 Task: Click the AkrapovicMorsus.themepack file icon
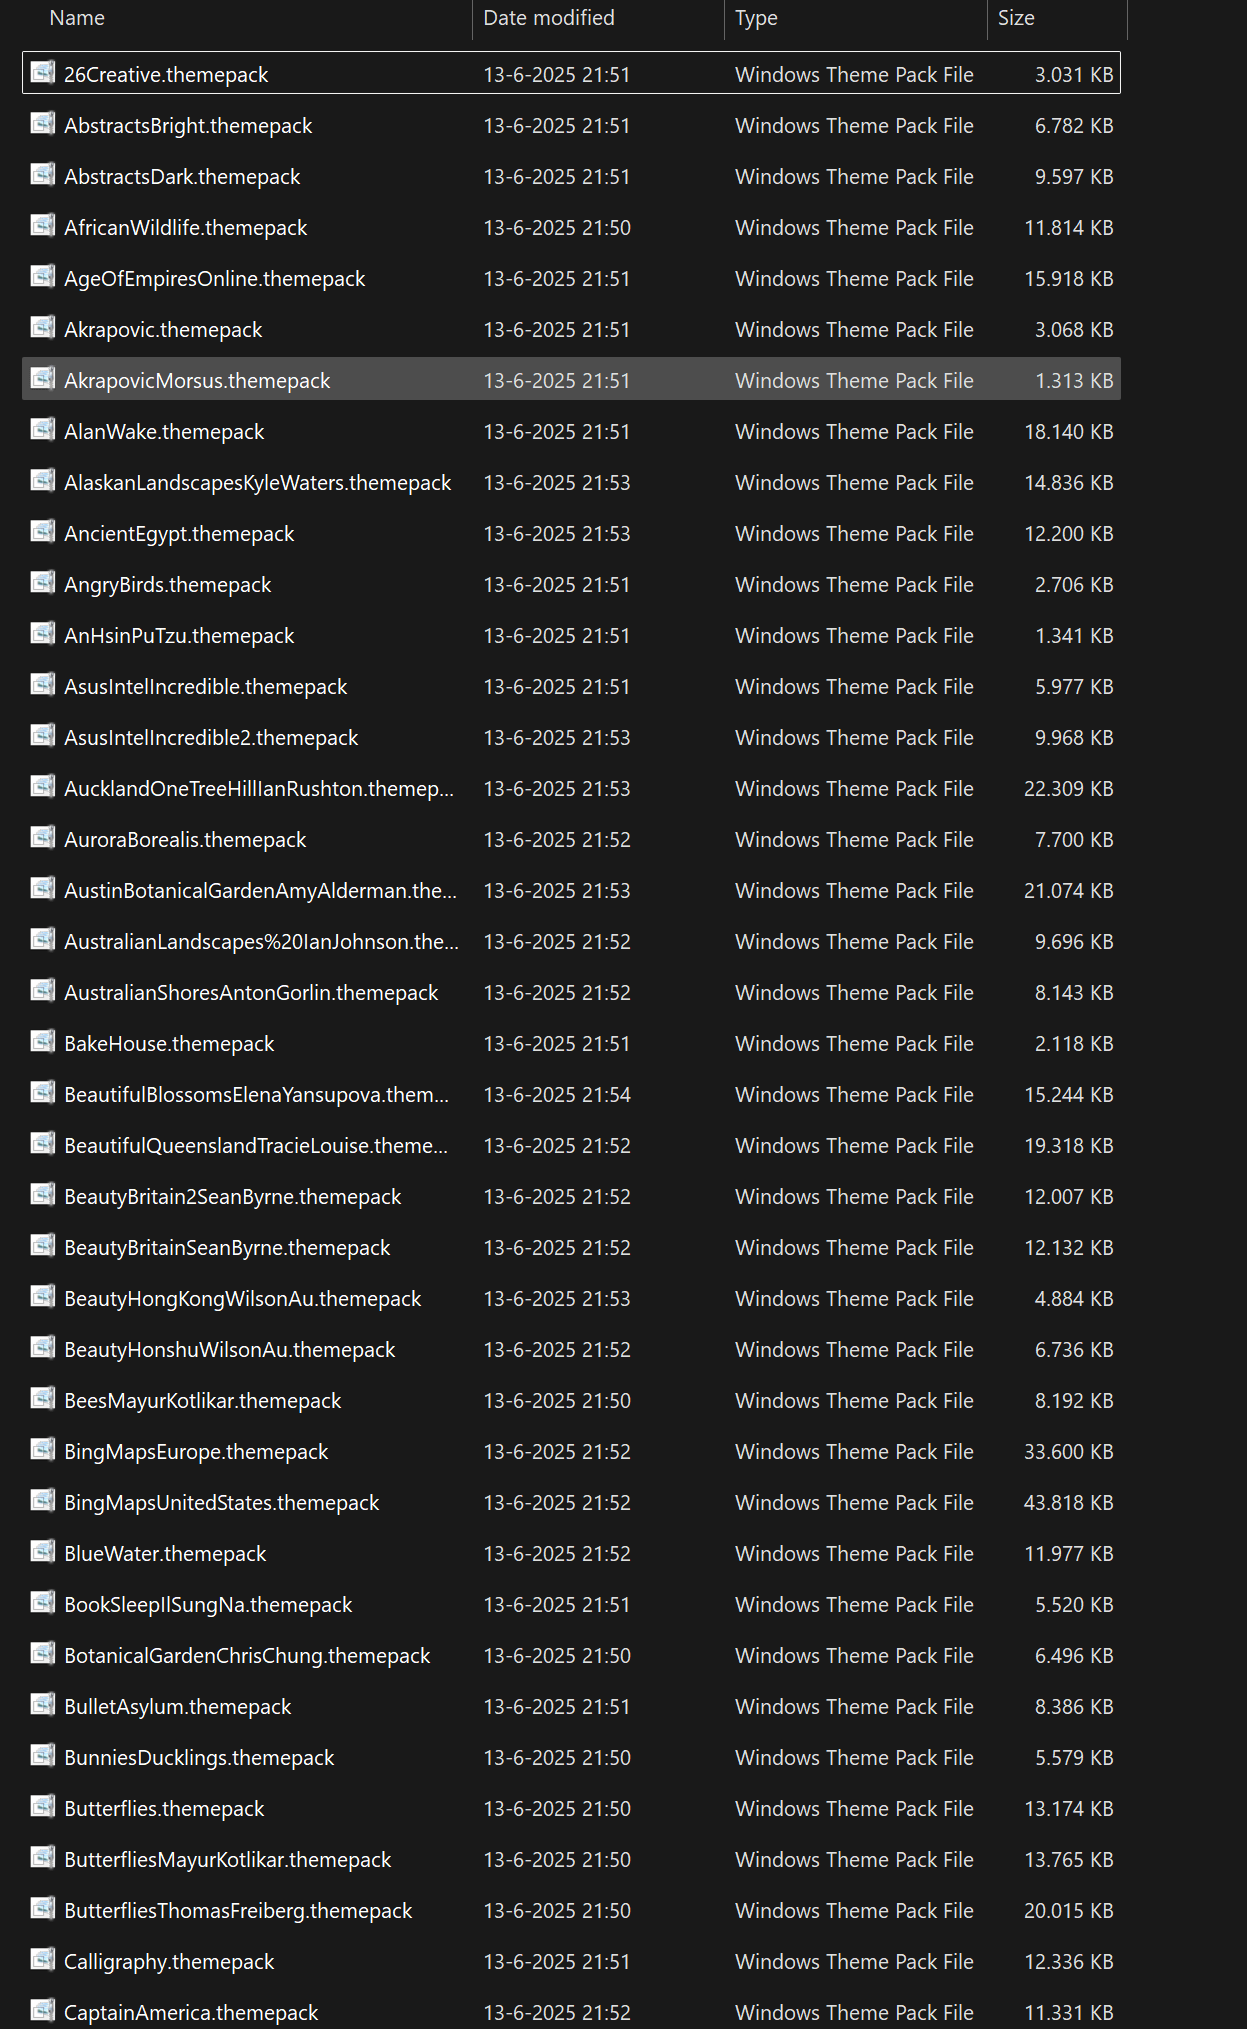(42, 379)
